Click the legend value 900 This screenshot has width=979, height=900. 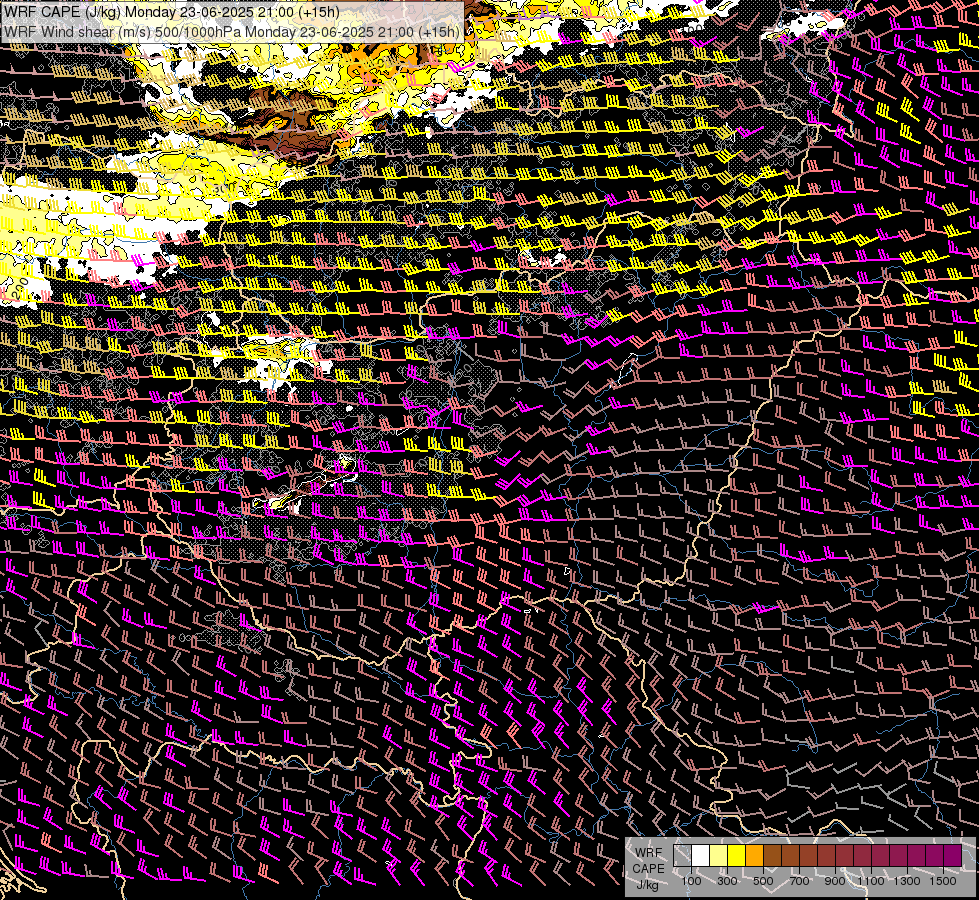tap(835, 881)
